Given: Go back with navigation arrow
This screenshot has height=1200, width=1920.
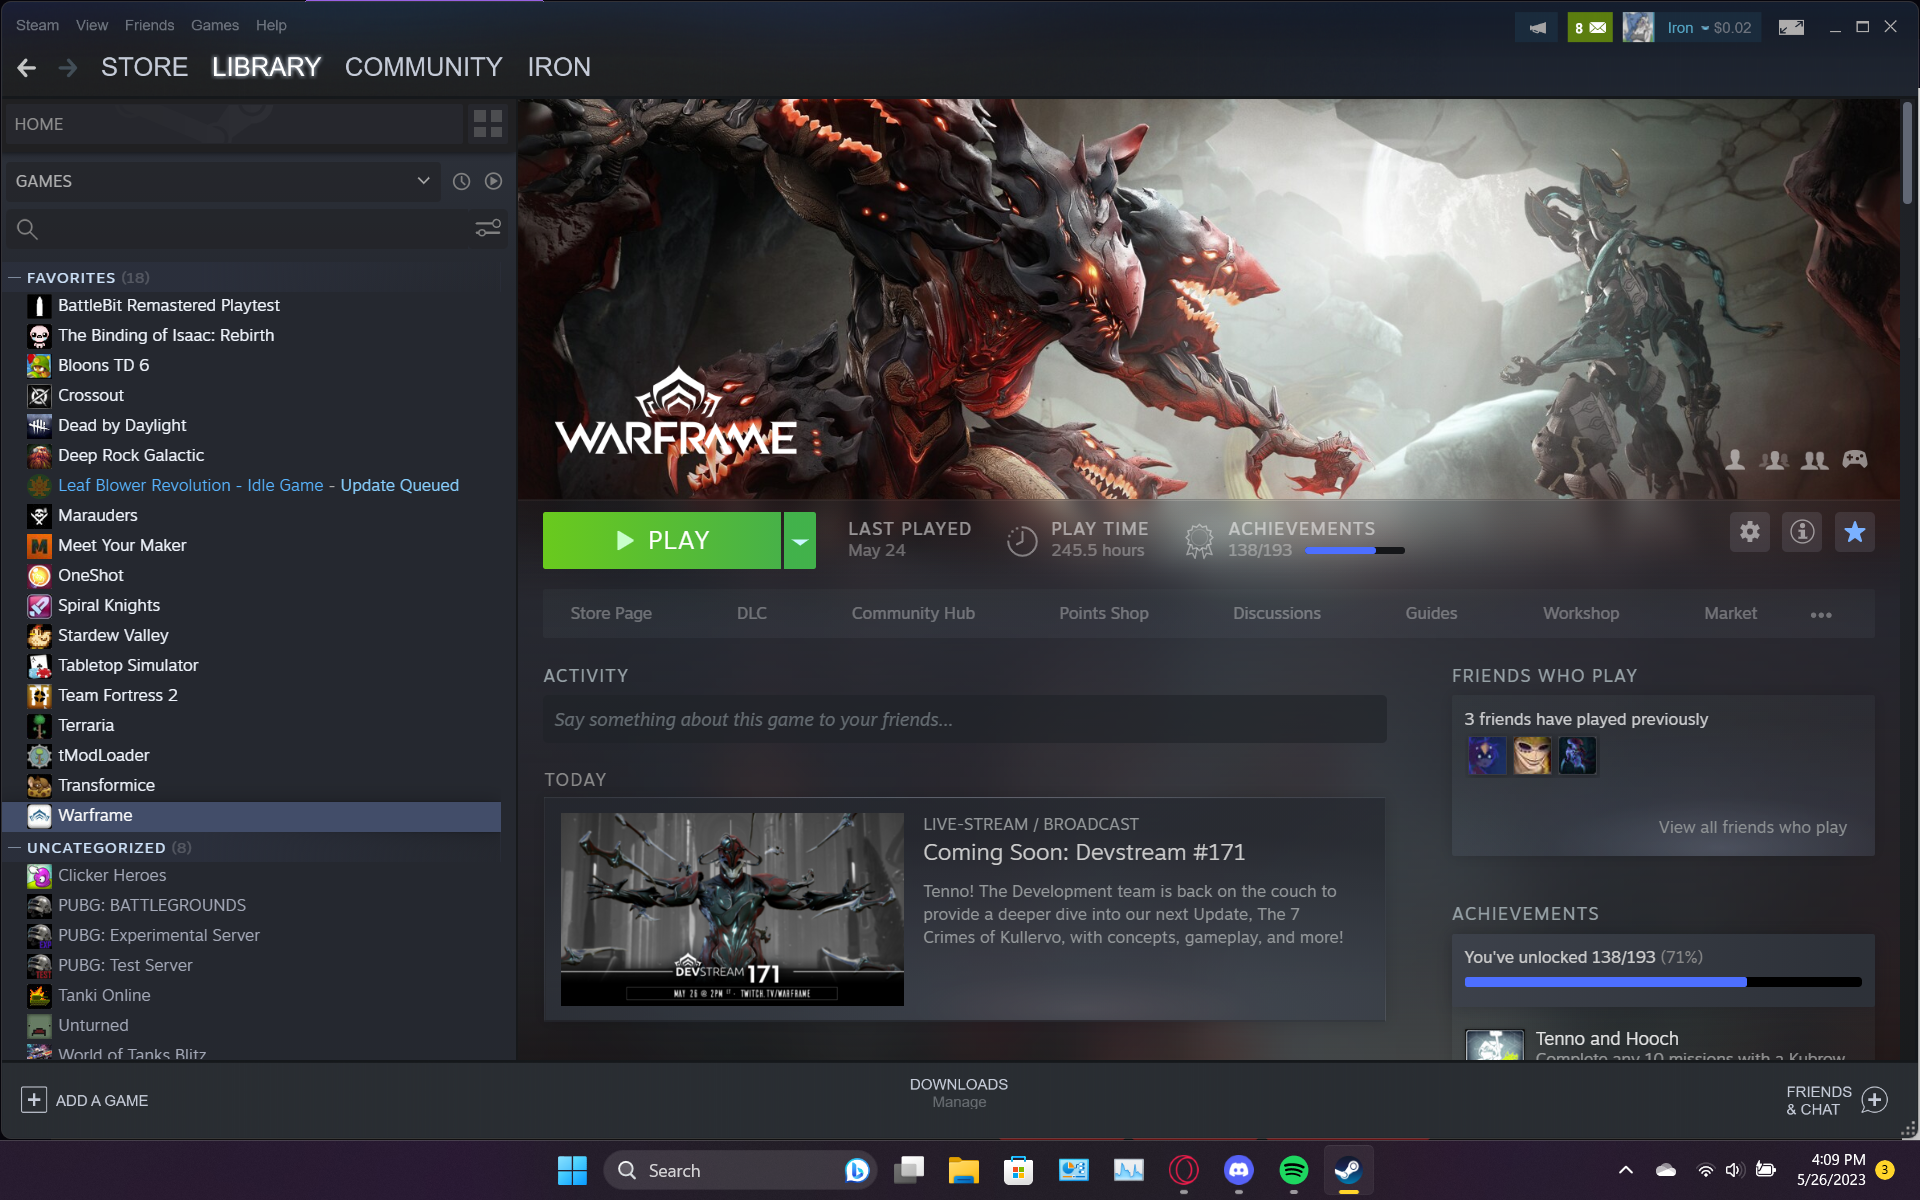Looking at the screenshot, I should [27, 67].
